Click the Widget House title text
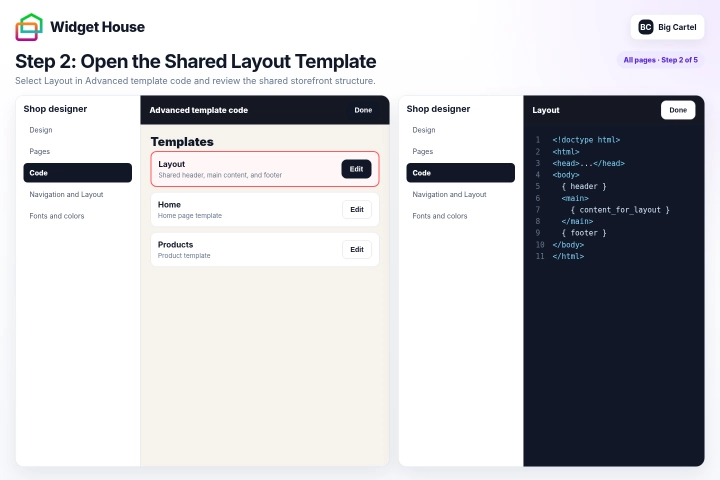The height and width of the screenshot is (480, 720). pyautogui.click(x=97, y=27)
